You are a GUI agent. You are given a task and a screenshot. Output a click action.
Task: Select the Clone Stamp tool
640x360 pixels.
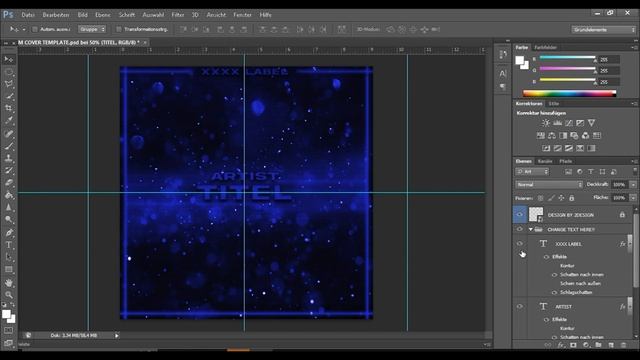click(9, 158)
